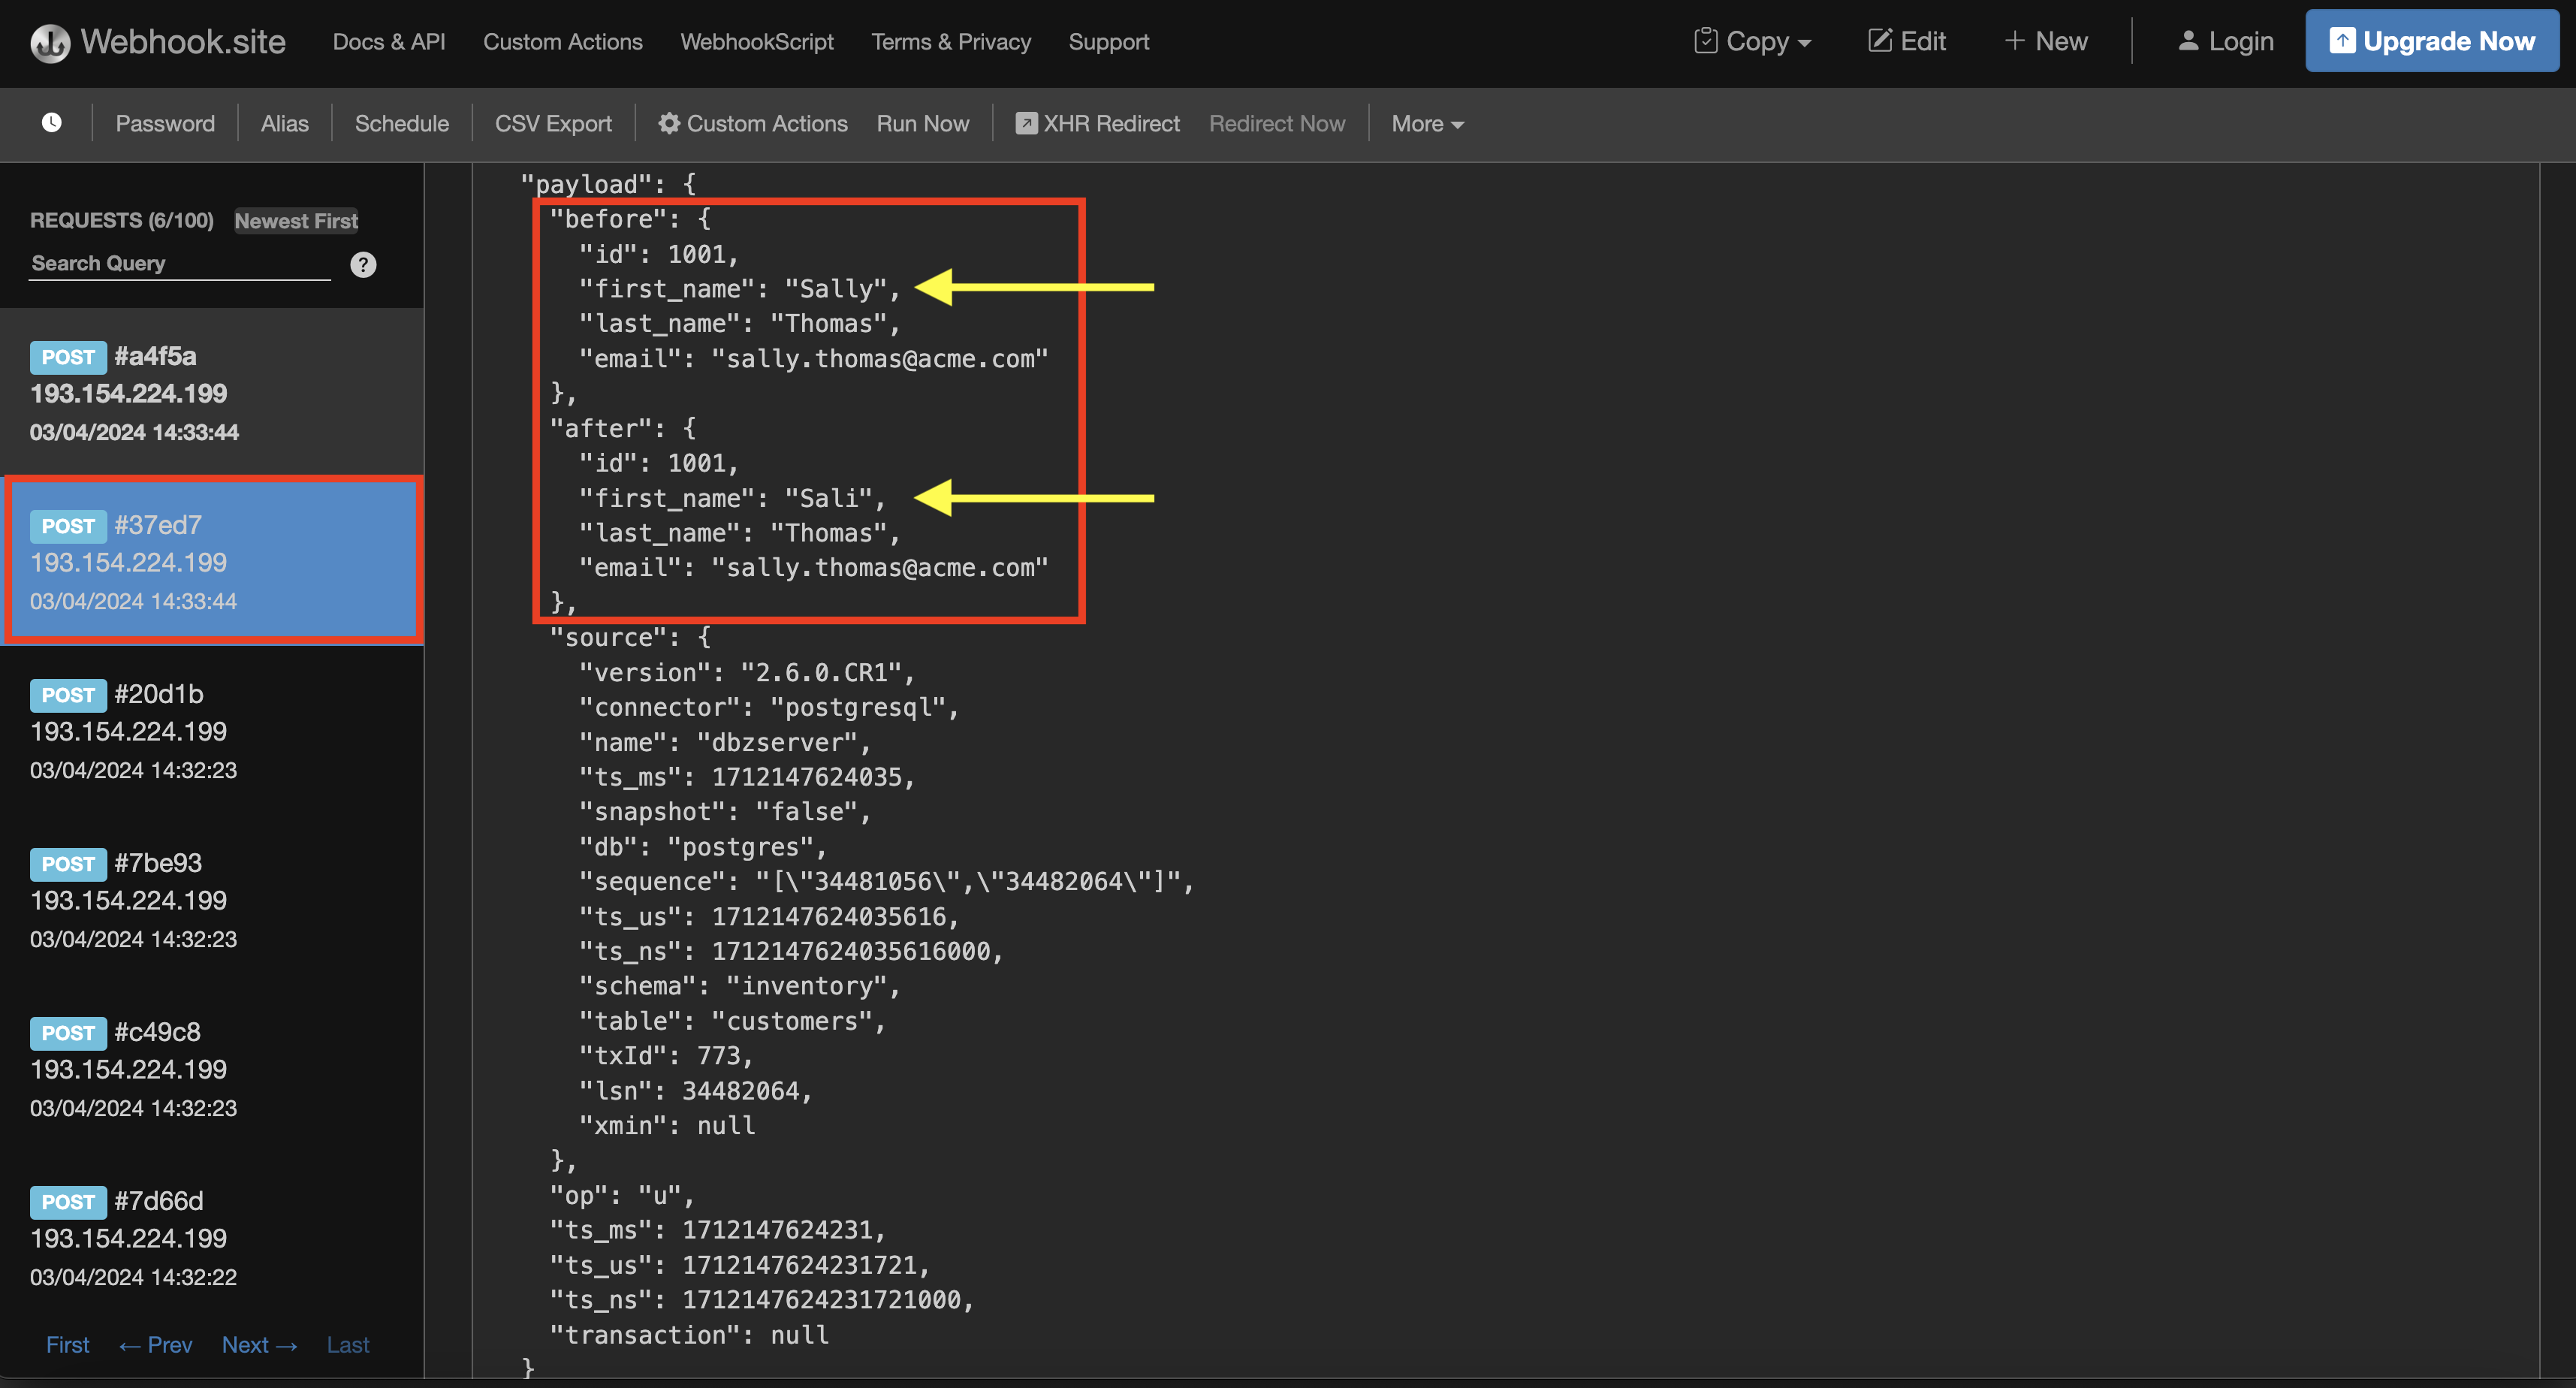Click the Run Now button
This screenshot has height=1388, width=2576.
coord(922,123)
